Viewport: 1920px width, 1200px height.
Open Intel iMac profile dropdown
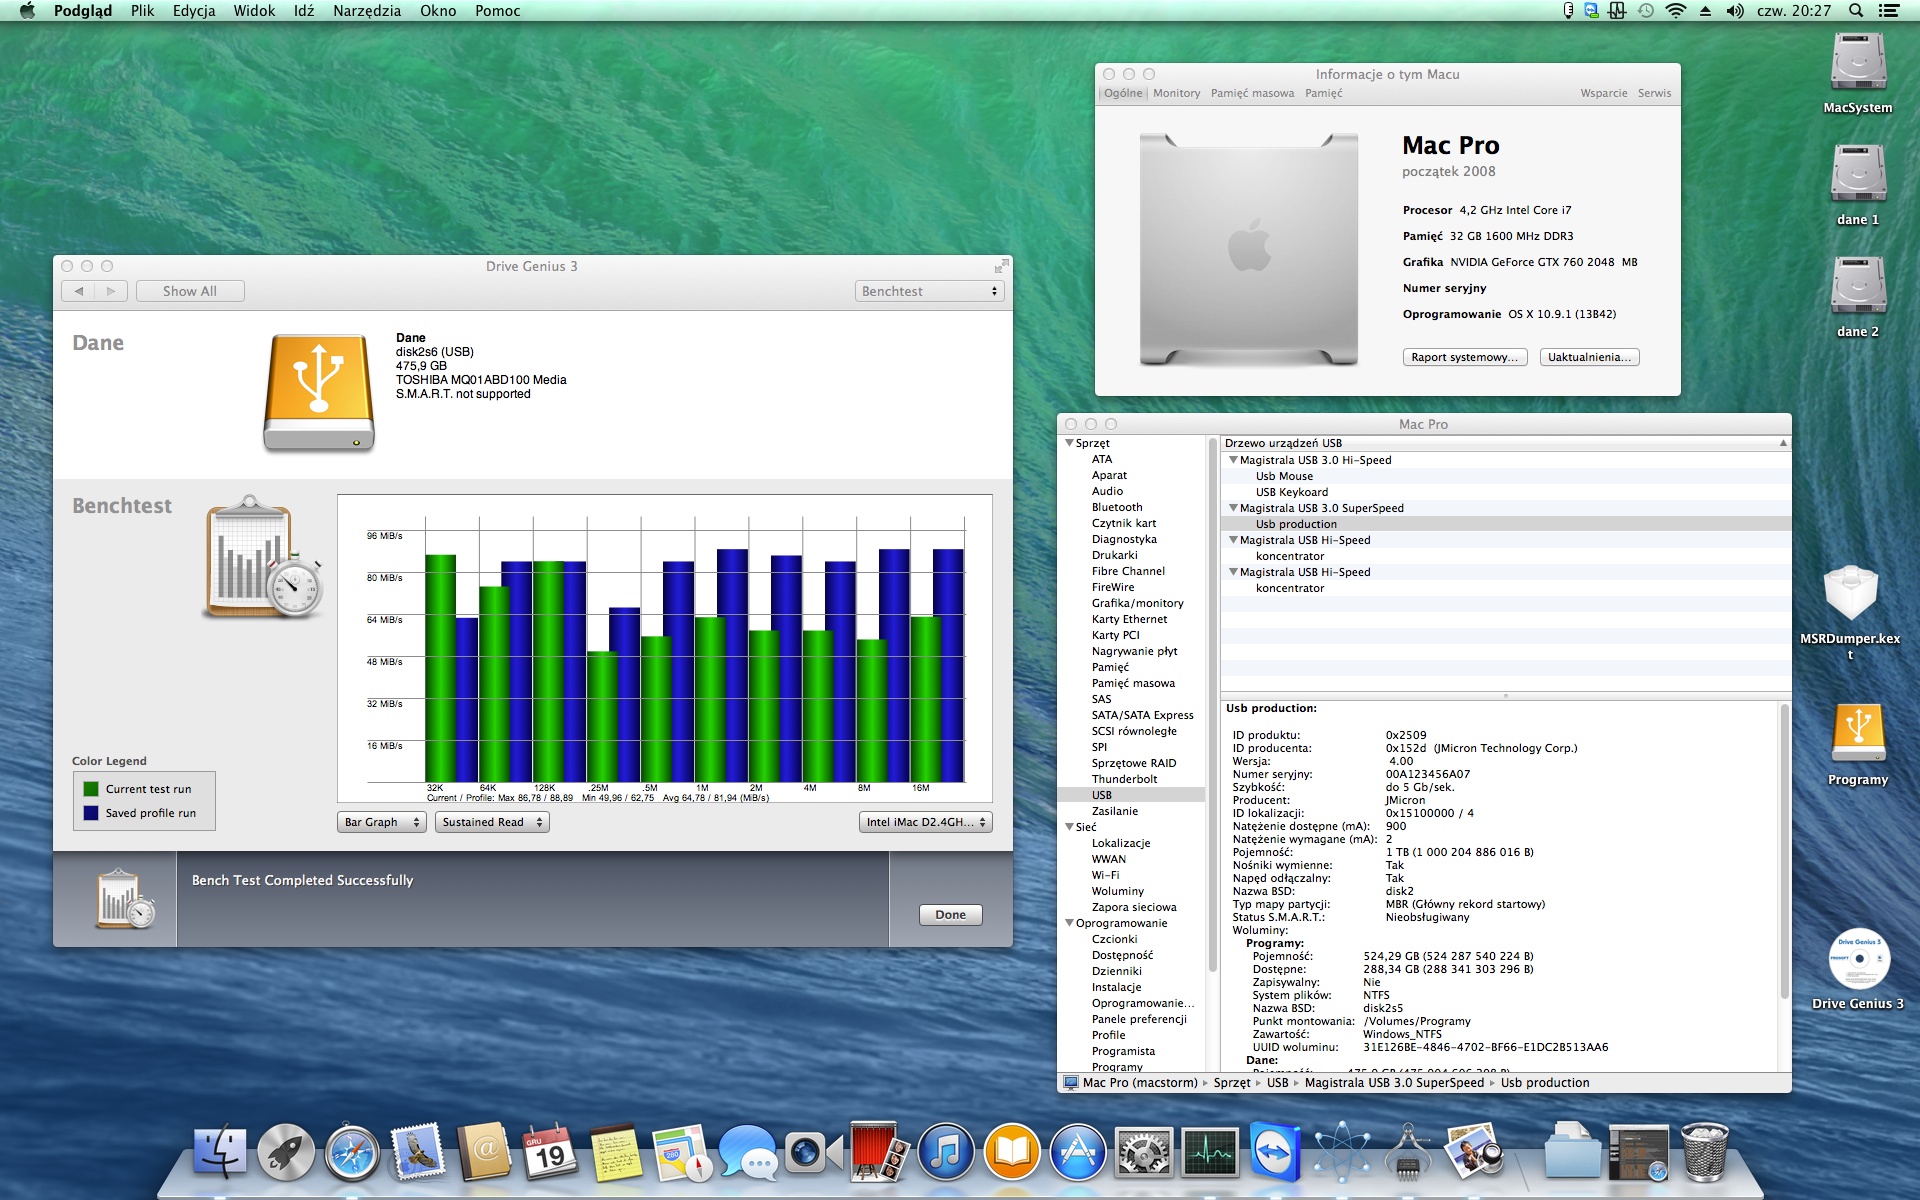925,822
